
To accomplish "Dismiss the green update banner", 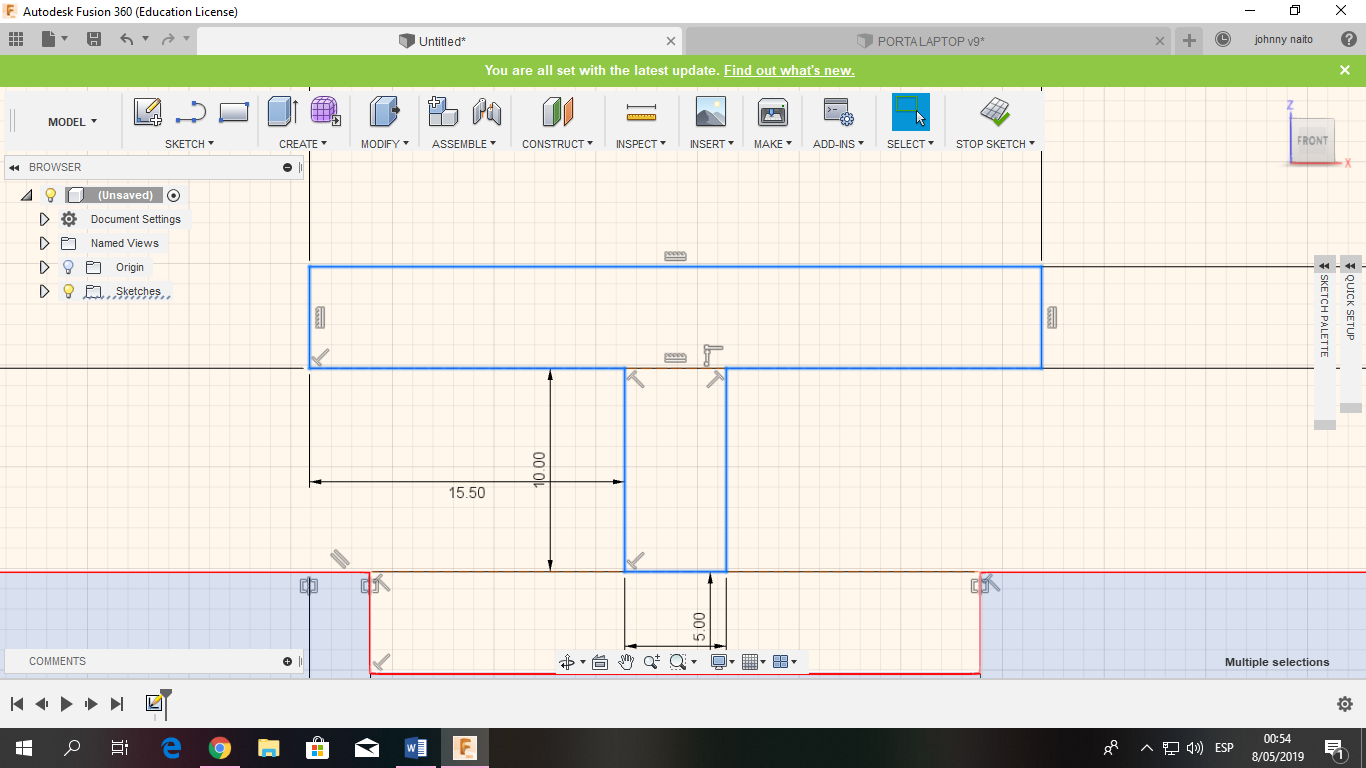I will pos(1345,70).
